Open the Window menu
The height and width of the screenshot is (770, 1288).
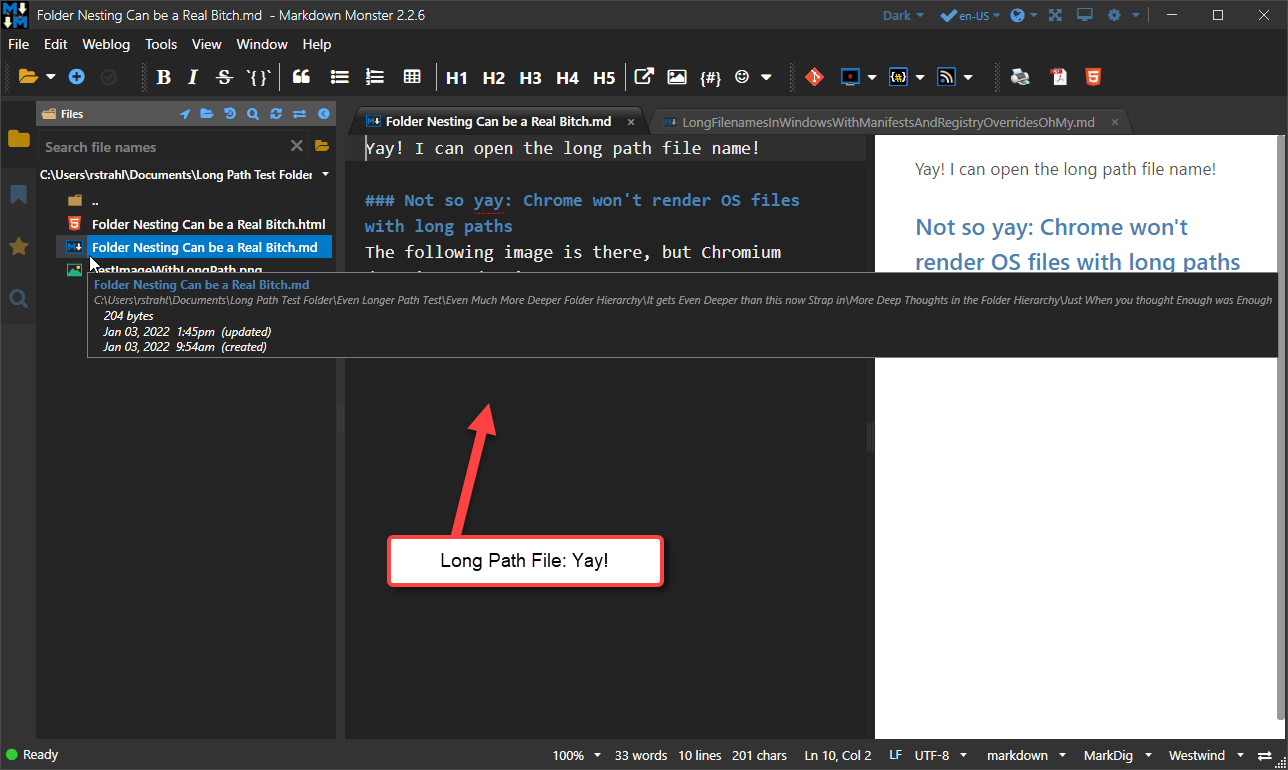coord(262,44)
